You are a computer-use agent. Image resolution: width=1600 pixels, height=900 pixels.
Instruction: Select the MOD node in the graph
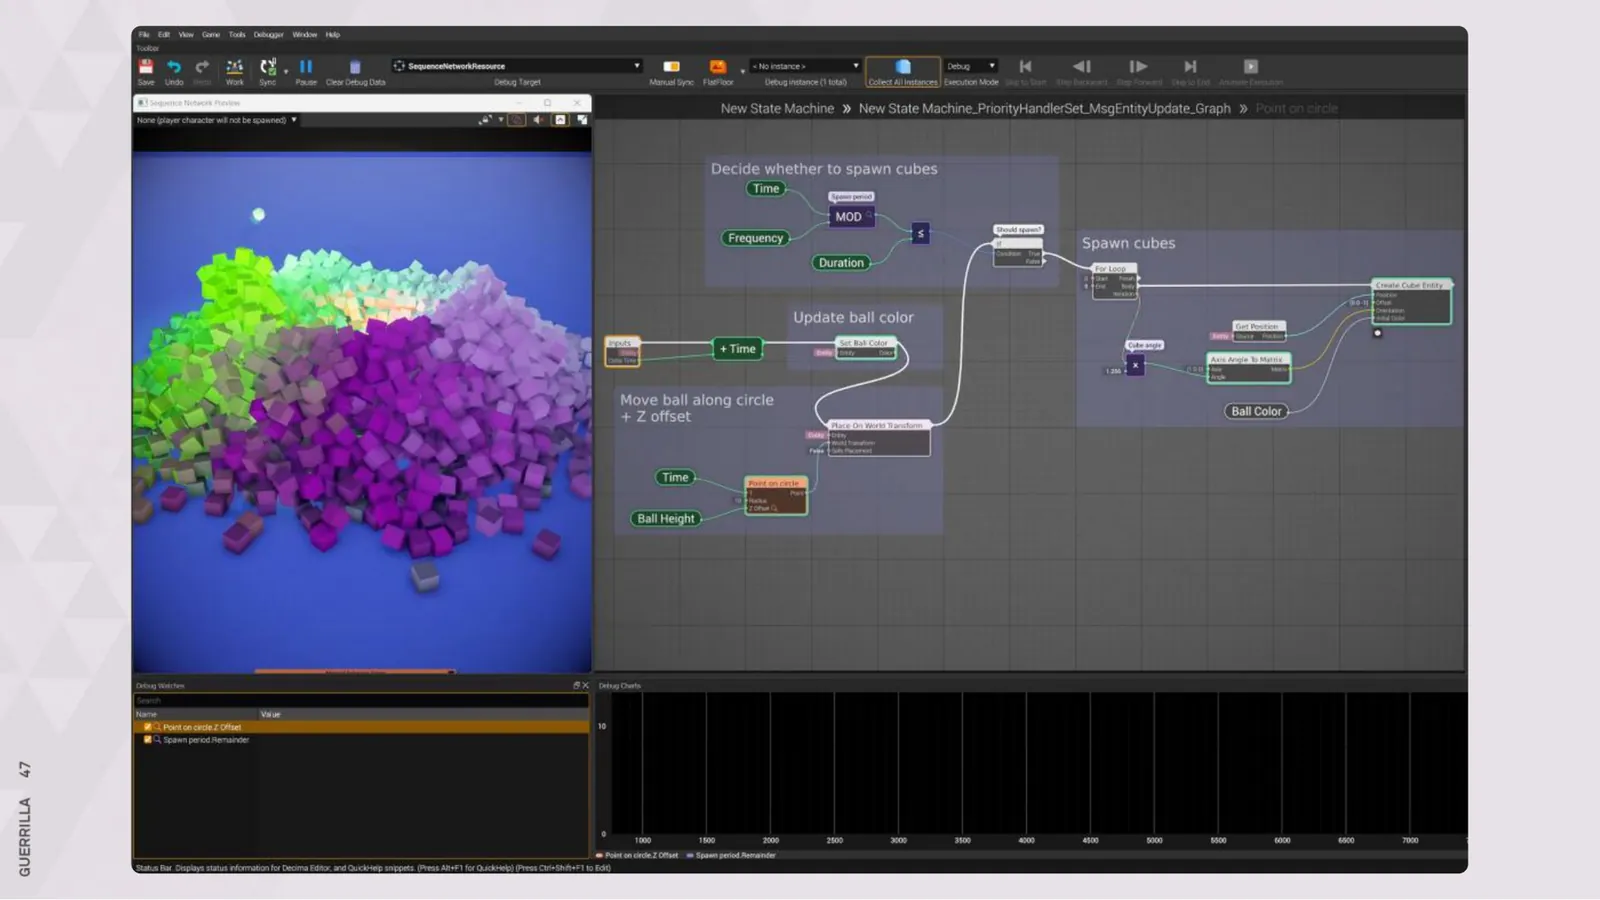tap(850, 217)
